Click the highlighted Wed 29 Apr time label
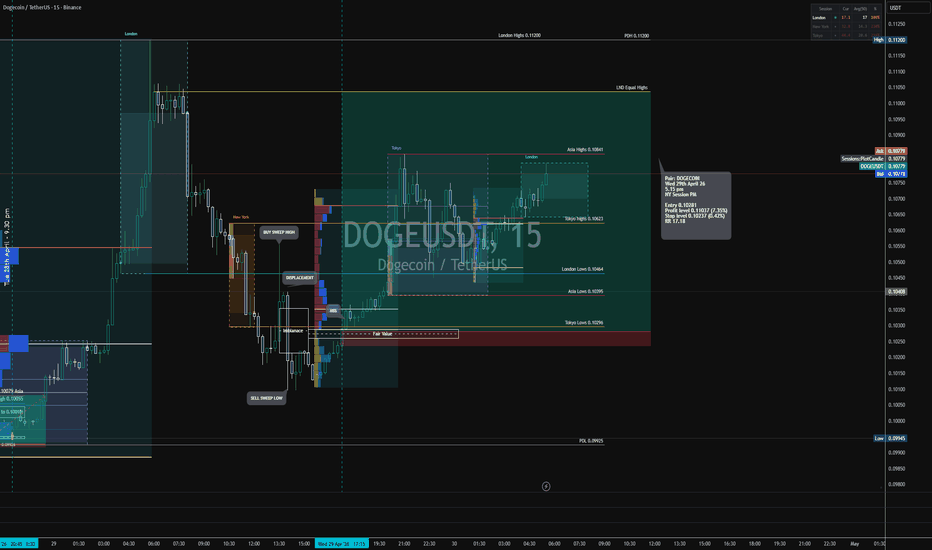The image size is (932, 550). (341, 543)
